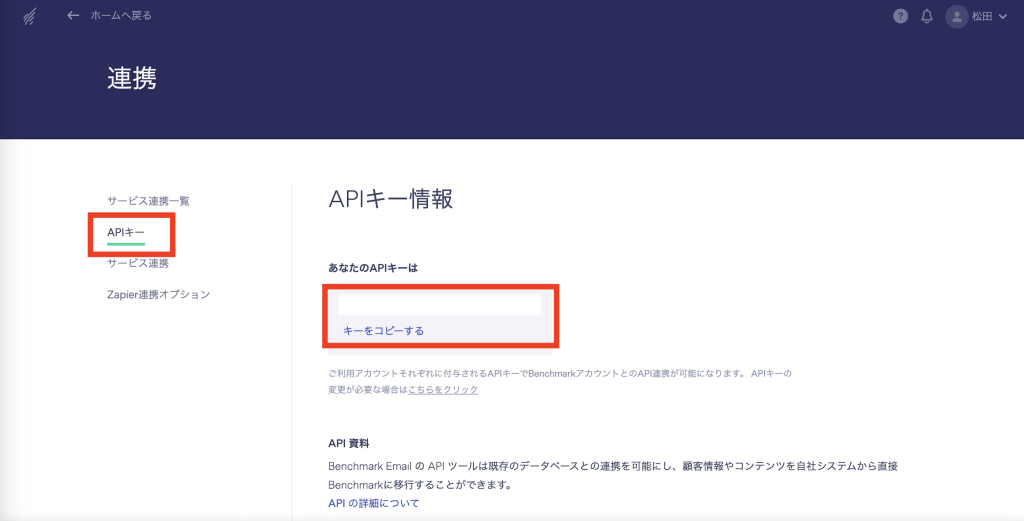The height and width of the screenshot is (521, 1024).
Task: Click the API 資料 section heading
Action: 349,443
